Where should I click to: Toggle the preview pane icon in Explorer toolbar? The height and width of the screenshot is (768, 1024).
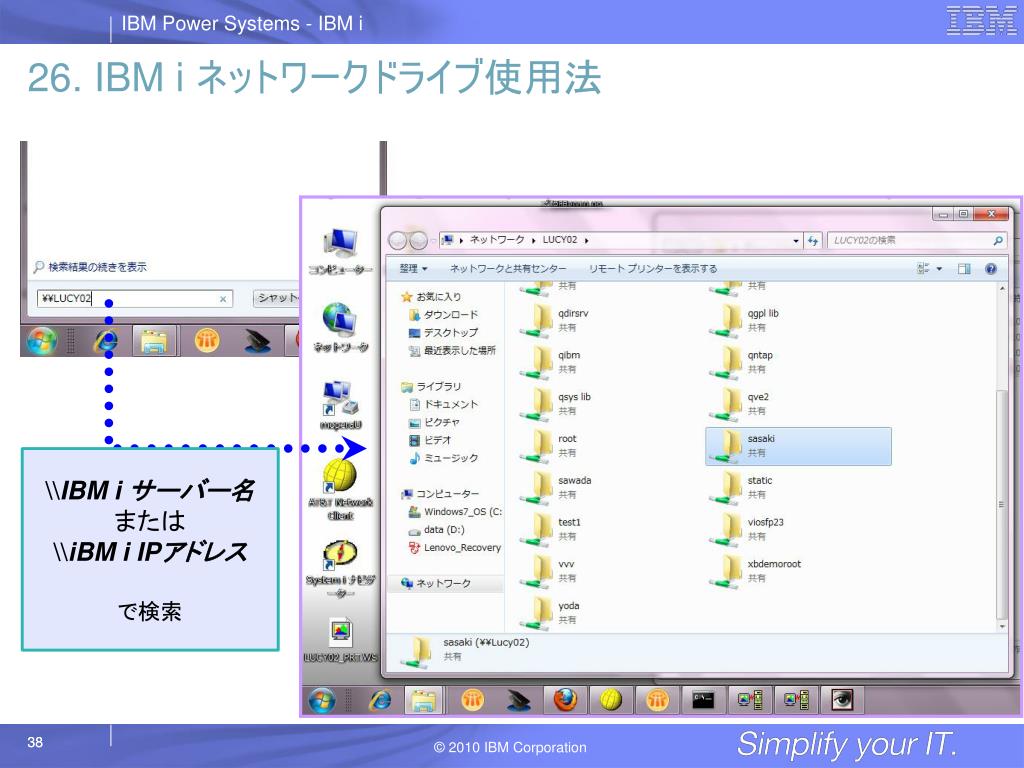point(964,268)
